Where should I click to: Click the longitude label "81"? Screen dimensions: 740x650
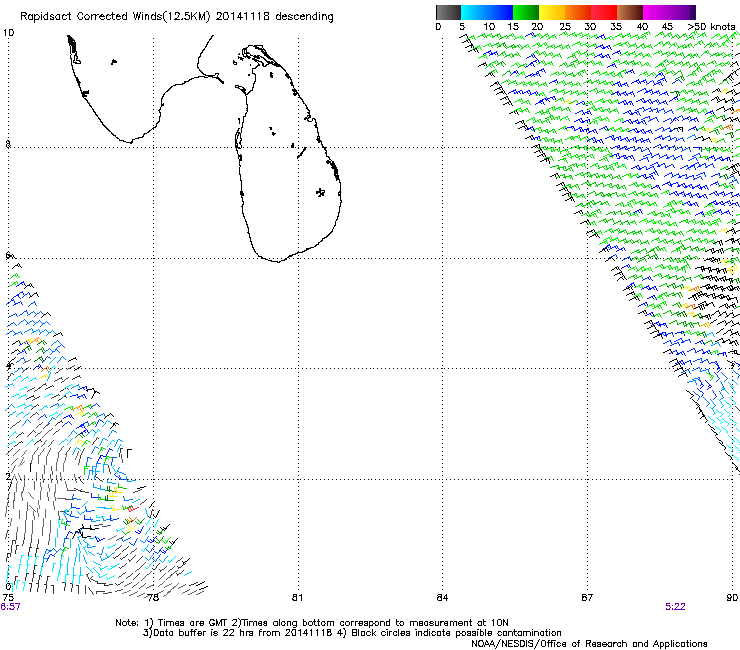297,598
